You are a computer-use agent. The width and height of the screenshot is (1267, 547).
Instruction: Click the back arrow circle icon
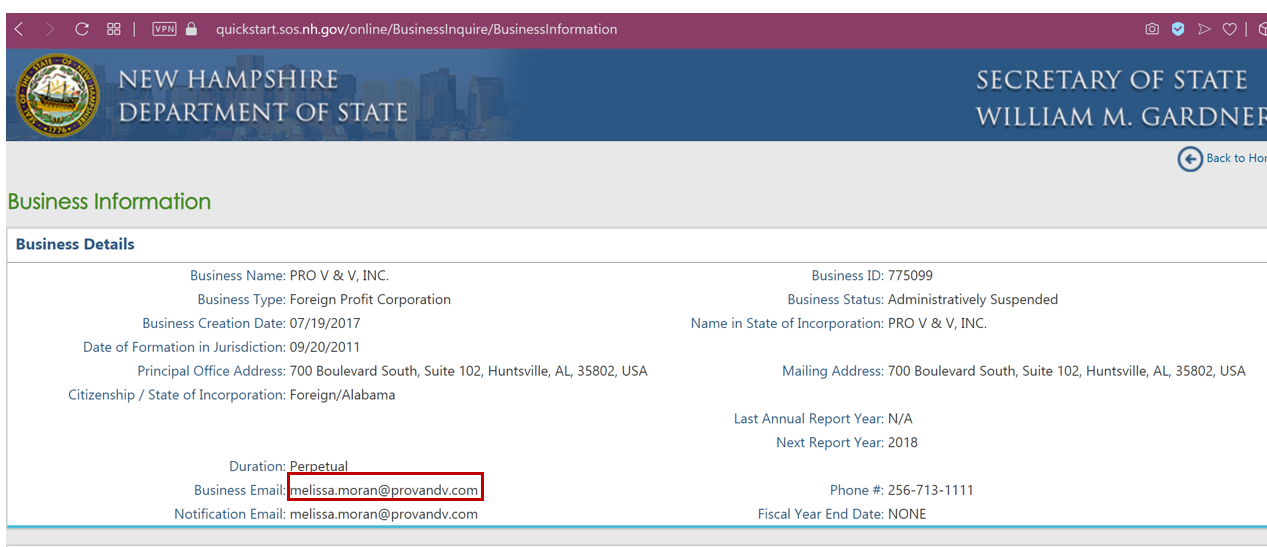[x=1190, y=159]
